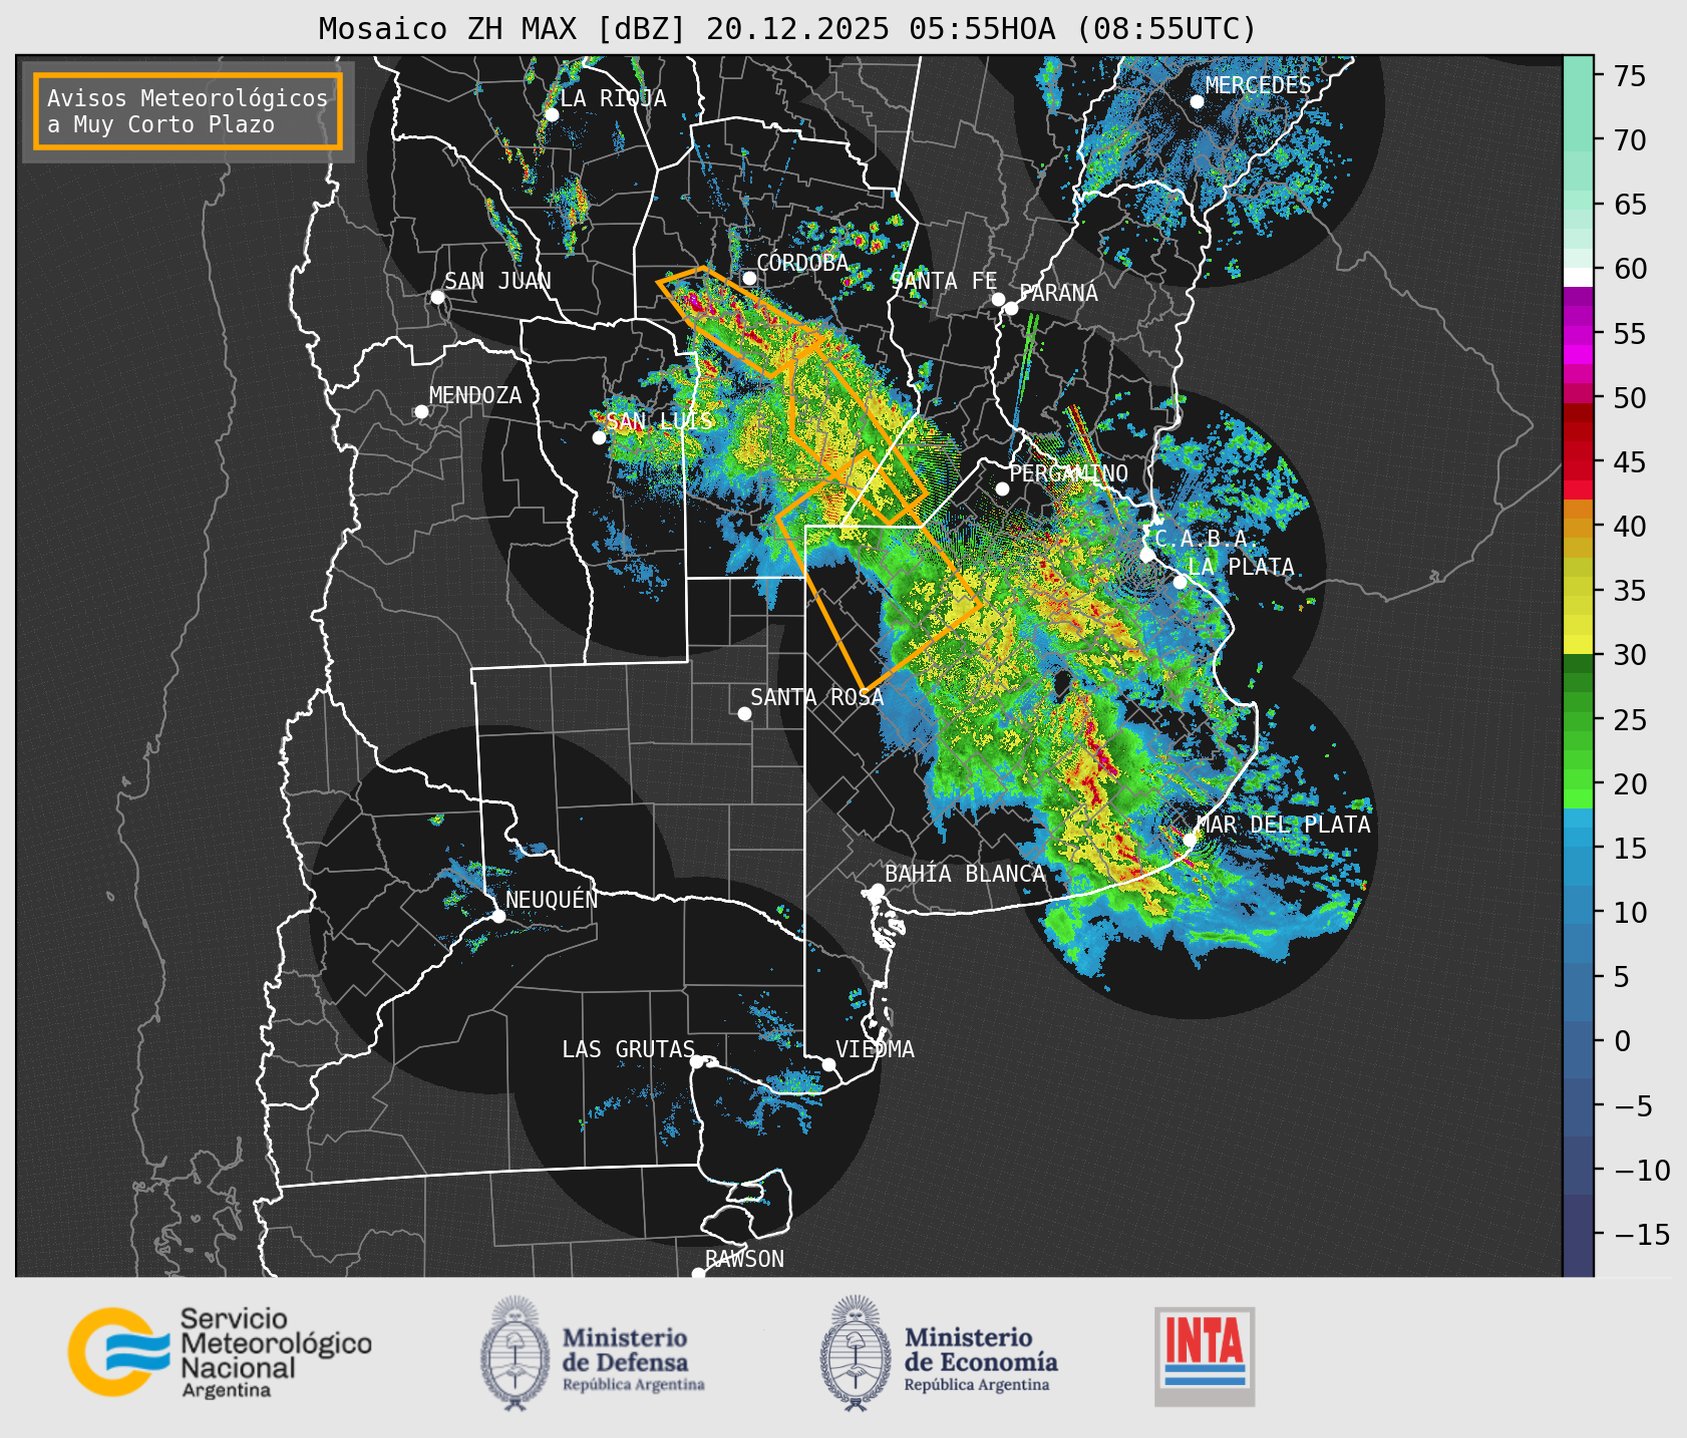Click the green 25 dBZ colorbar segment
Screen dimensions: 1687x1438
pos(1578,720)
